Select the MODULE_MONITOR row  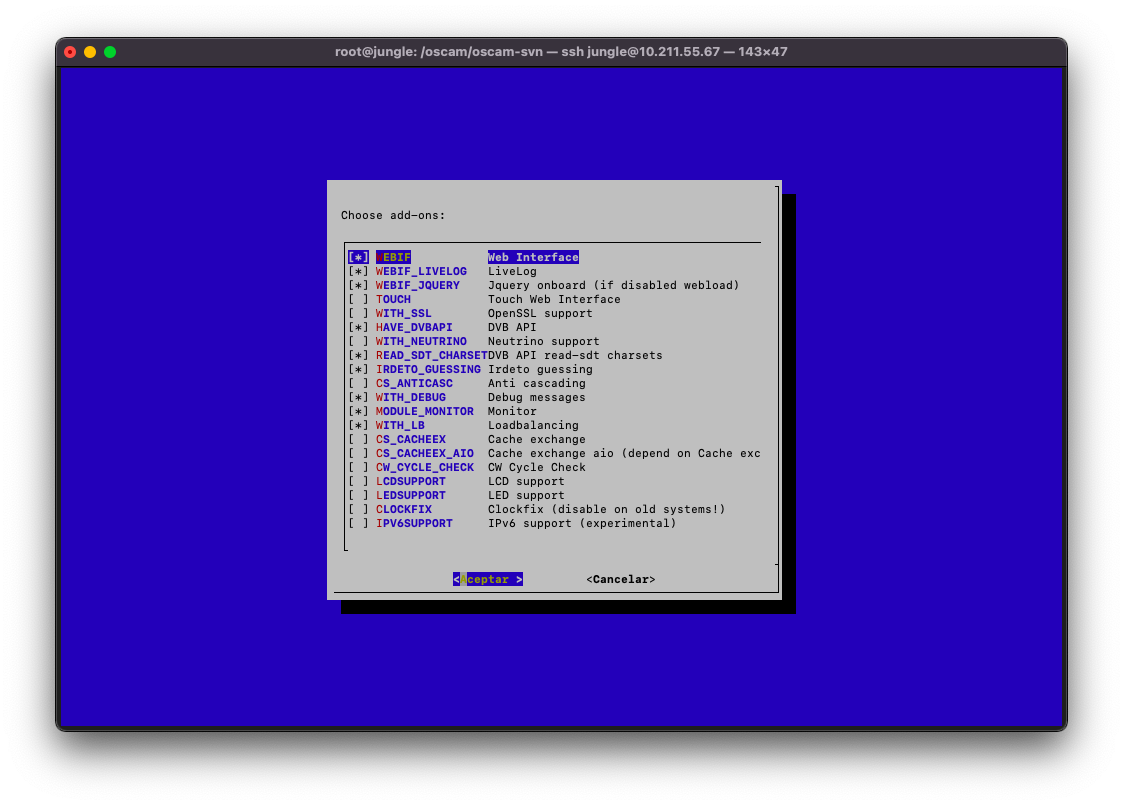point(424,411)
